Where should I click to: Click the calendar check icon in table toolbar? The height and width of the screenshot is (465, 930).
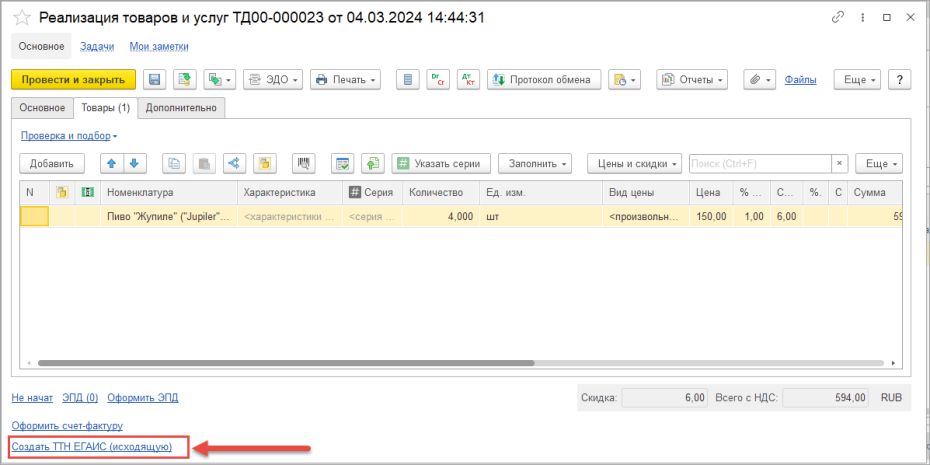point(343,164)
